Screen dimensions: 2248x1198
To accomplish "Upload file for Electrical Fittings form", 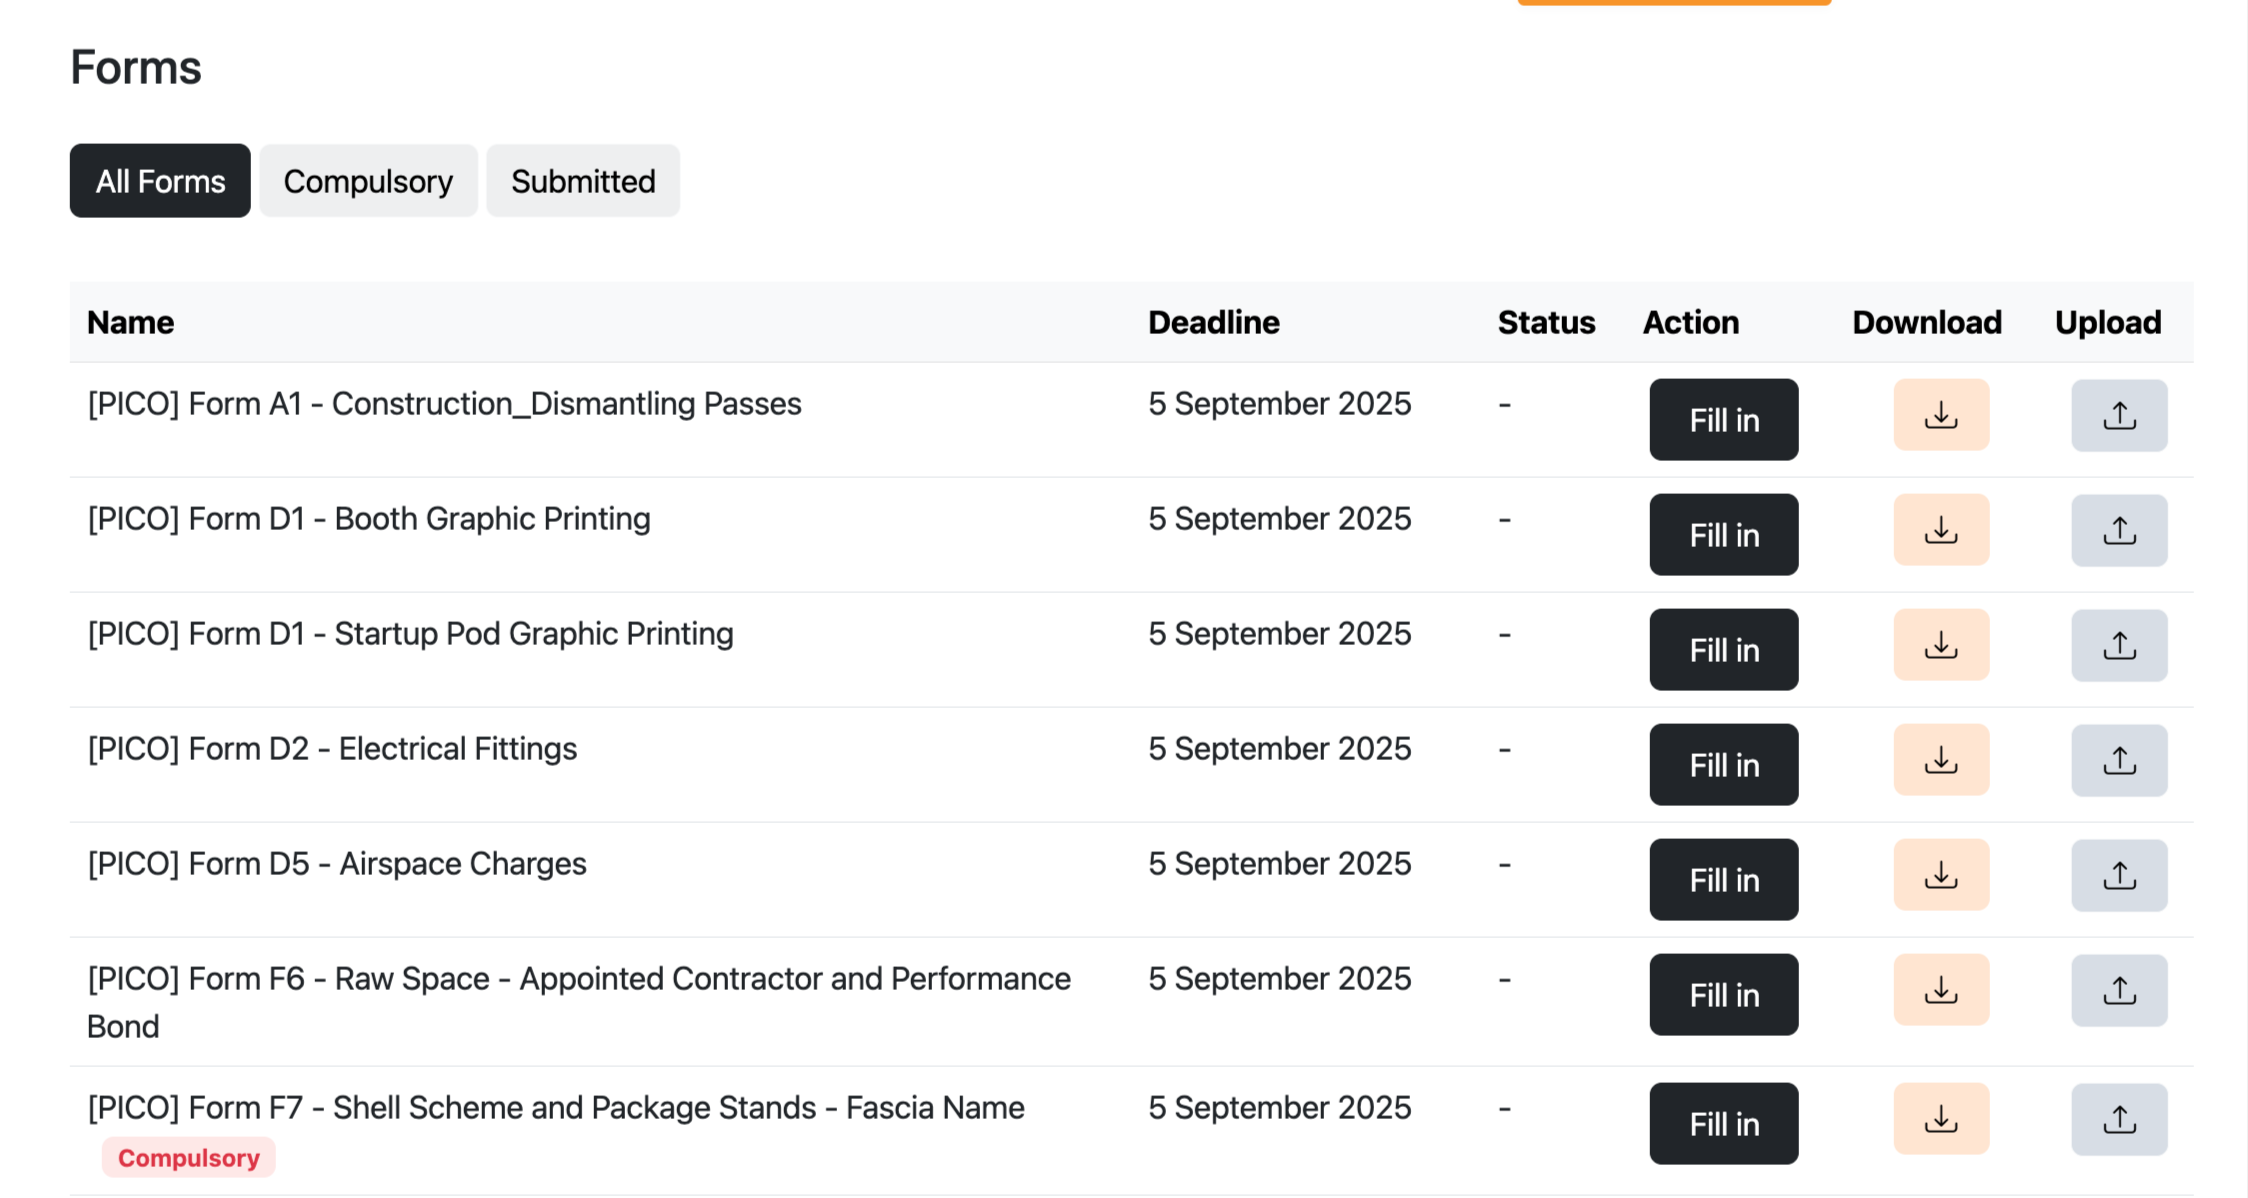I will coord(2118,760).
